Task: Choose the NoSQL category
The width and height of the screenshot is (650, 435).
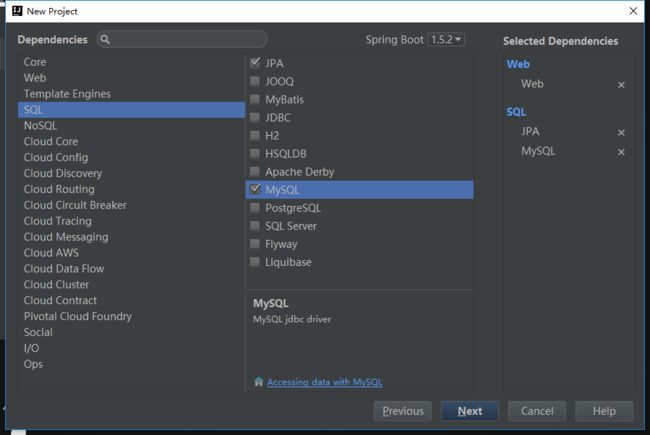Action: pyautogui.click(x=131, y=126)
